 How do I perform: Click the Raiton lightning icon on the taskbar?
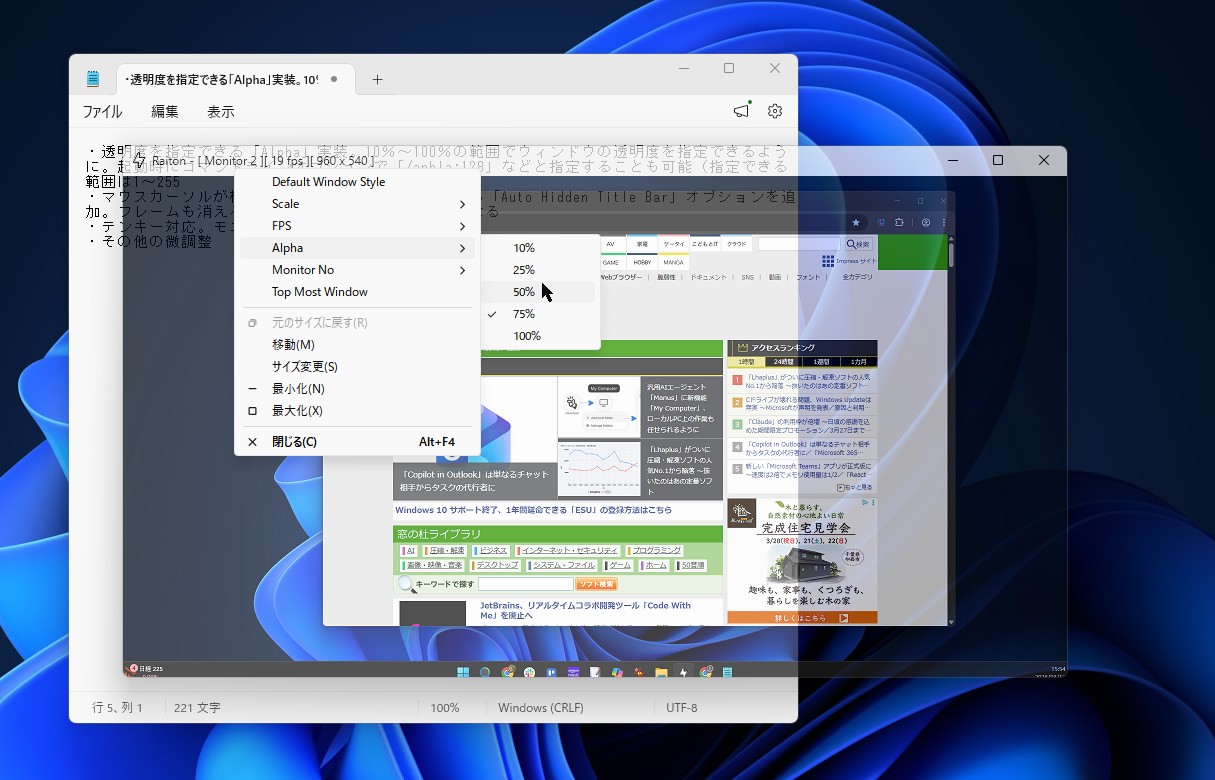tap(684, 672)
